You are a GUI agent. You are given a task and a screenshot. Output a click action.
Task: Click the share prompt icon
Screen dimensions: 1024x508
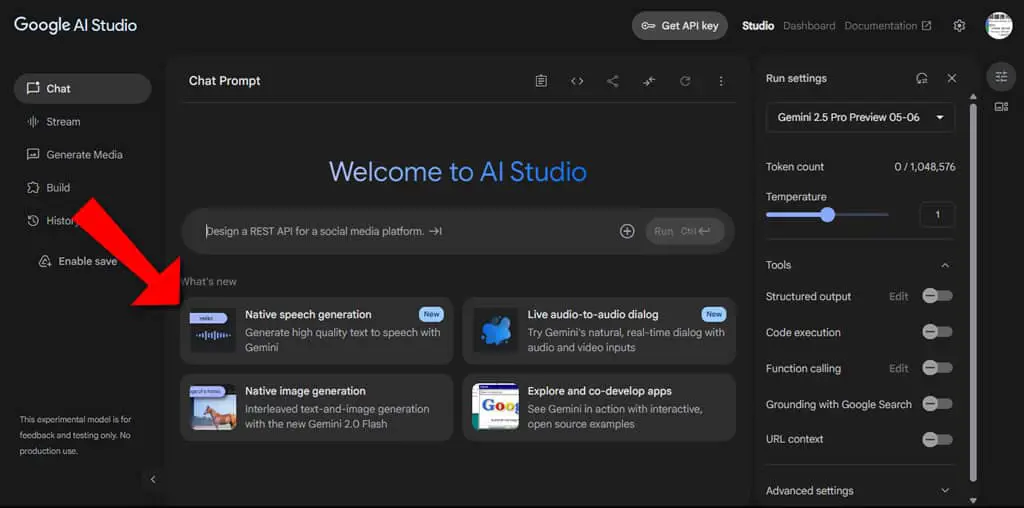pos(613,81)
